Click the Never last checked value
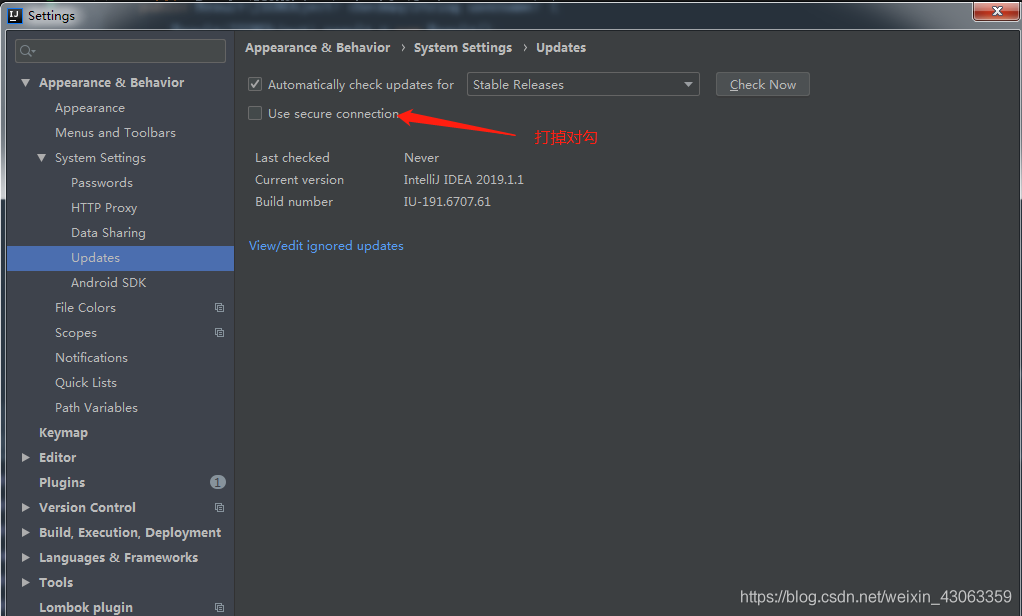The image size is (1022, 616). [422, 158]
